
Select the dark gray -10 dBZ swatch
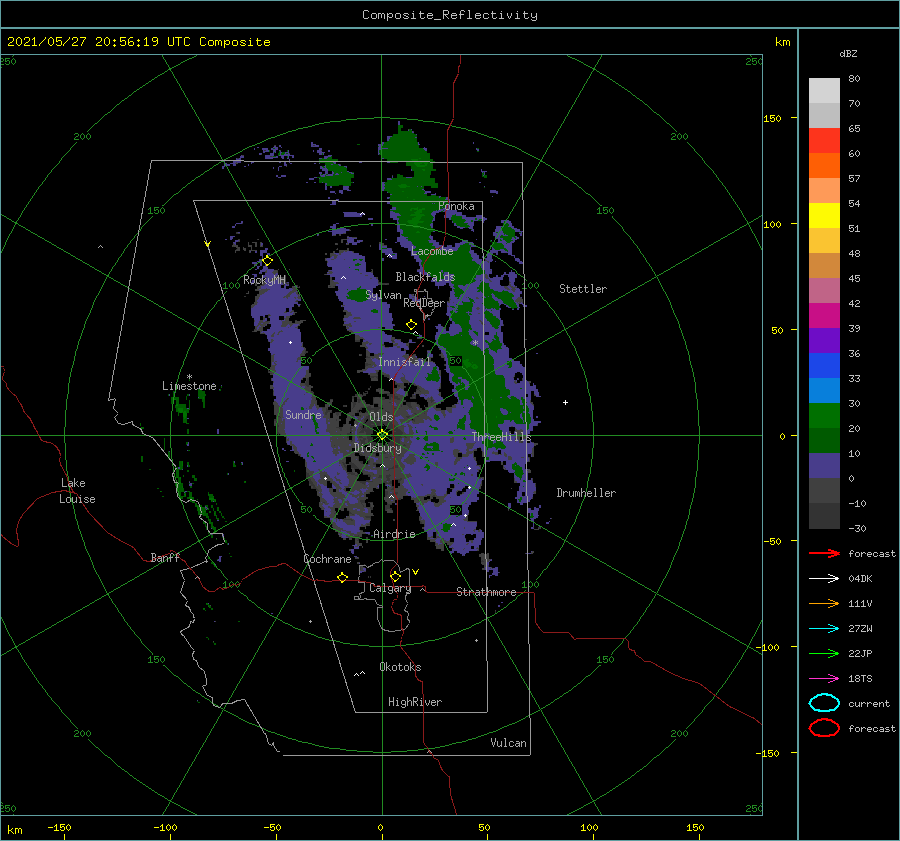(824, 515)
